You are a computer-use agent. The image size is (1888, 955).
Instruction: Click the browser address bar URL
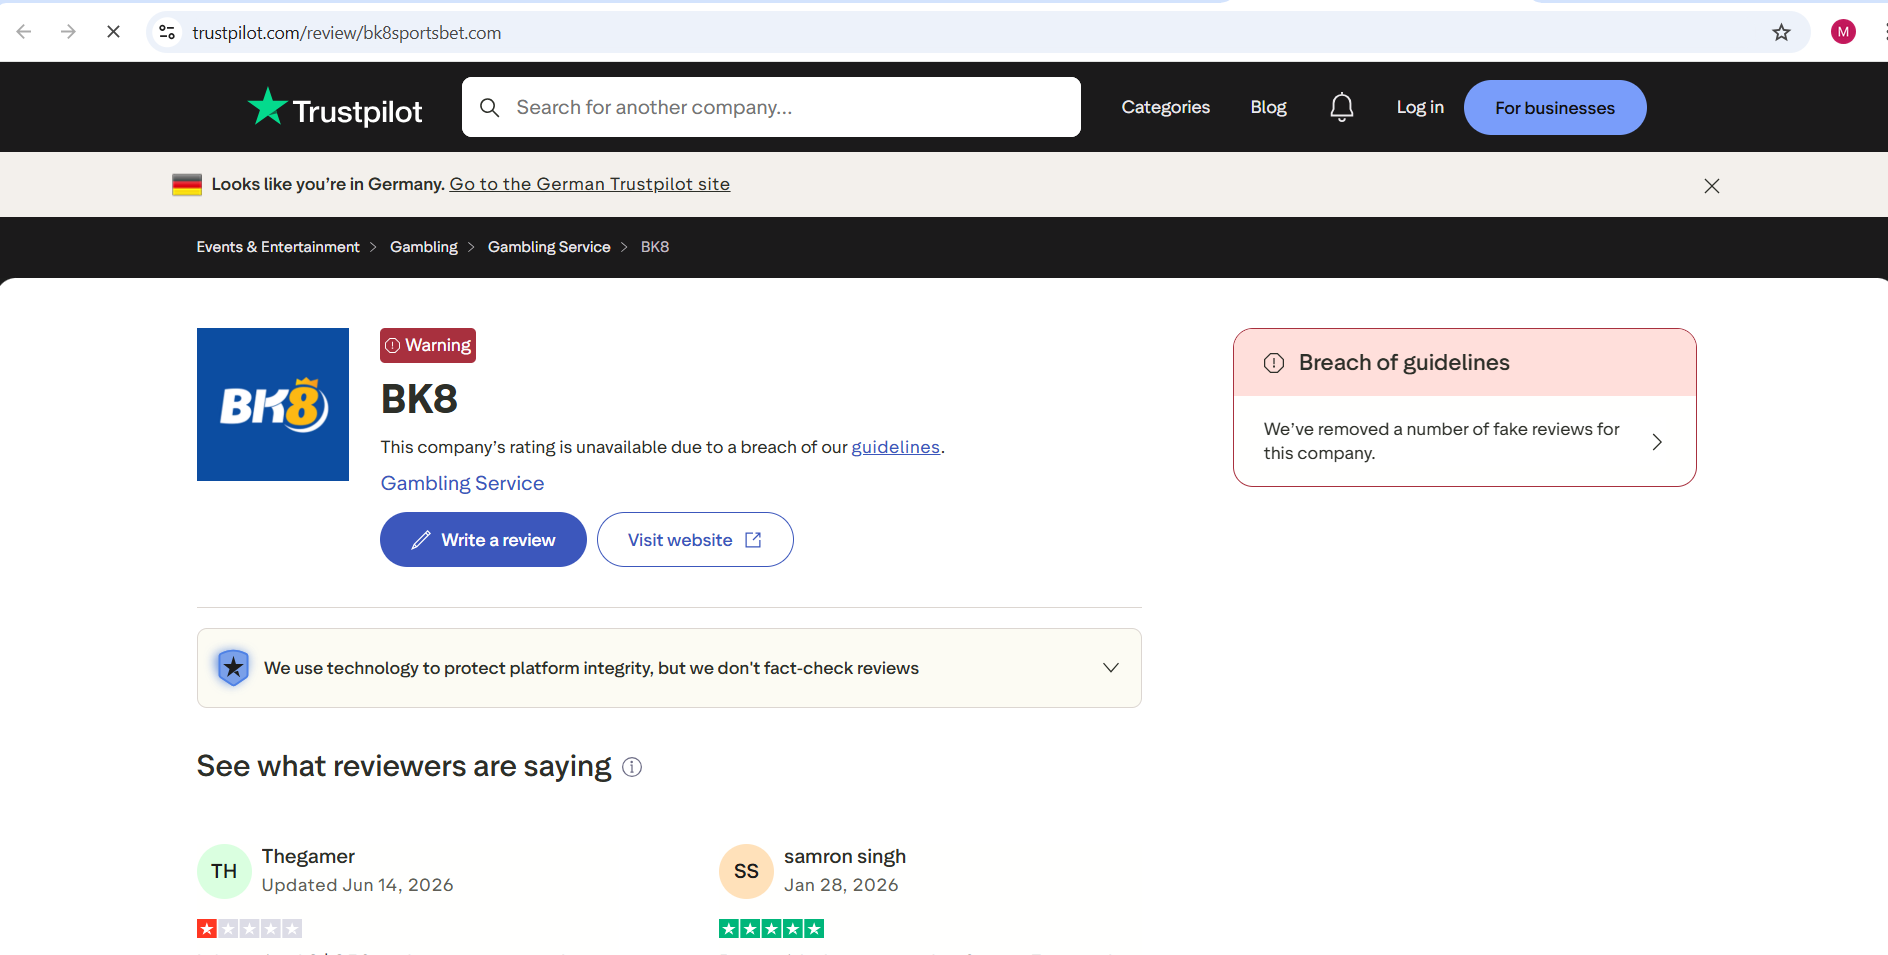[346, 33]
